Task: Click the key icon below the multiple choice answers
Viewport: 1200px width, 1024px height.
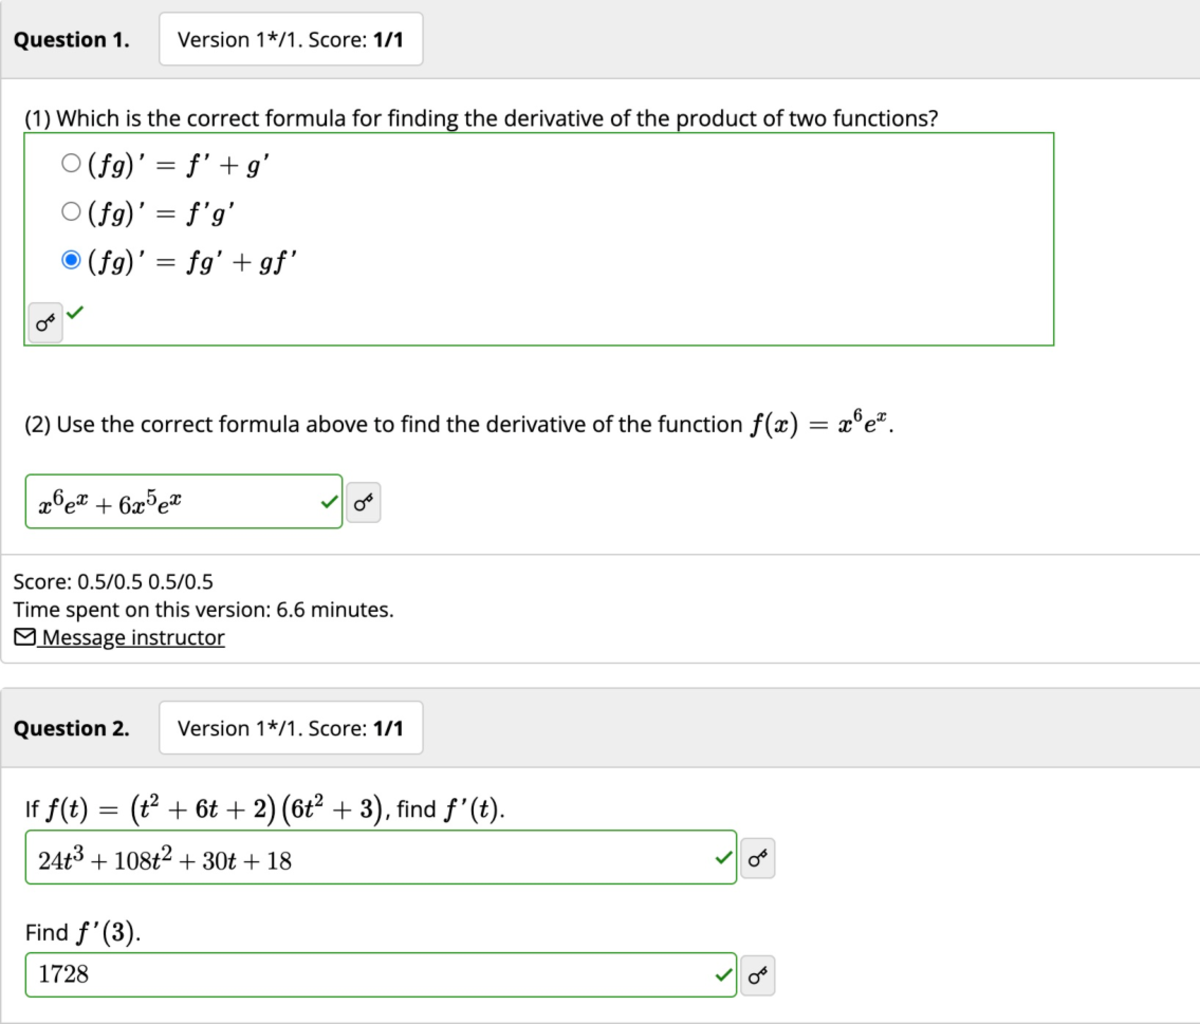Action: click(44, 324)
